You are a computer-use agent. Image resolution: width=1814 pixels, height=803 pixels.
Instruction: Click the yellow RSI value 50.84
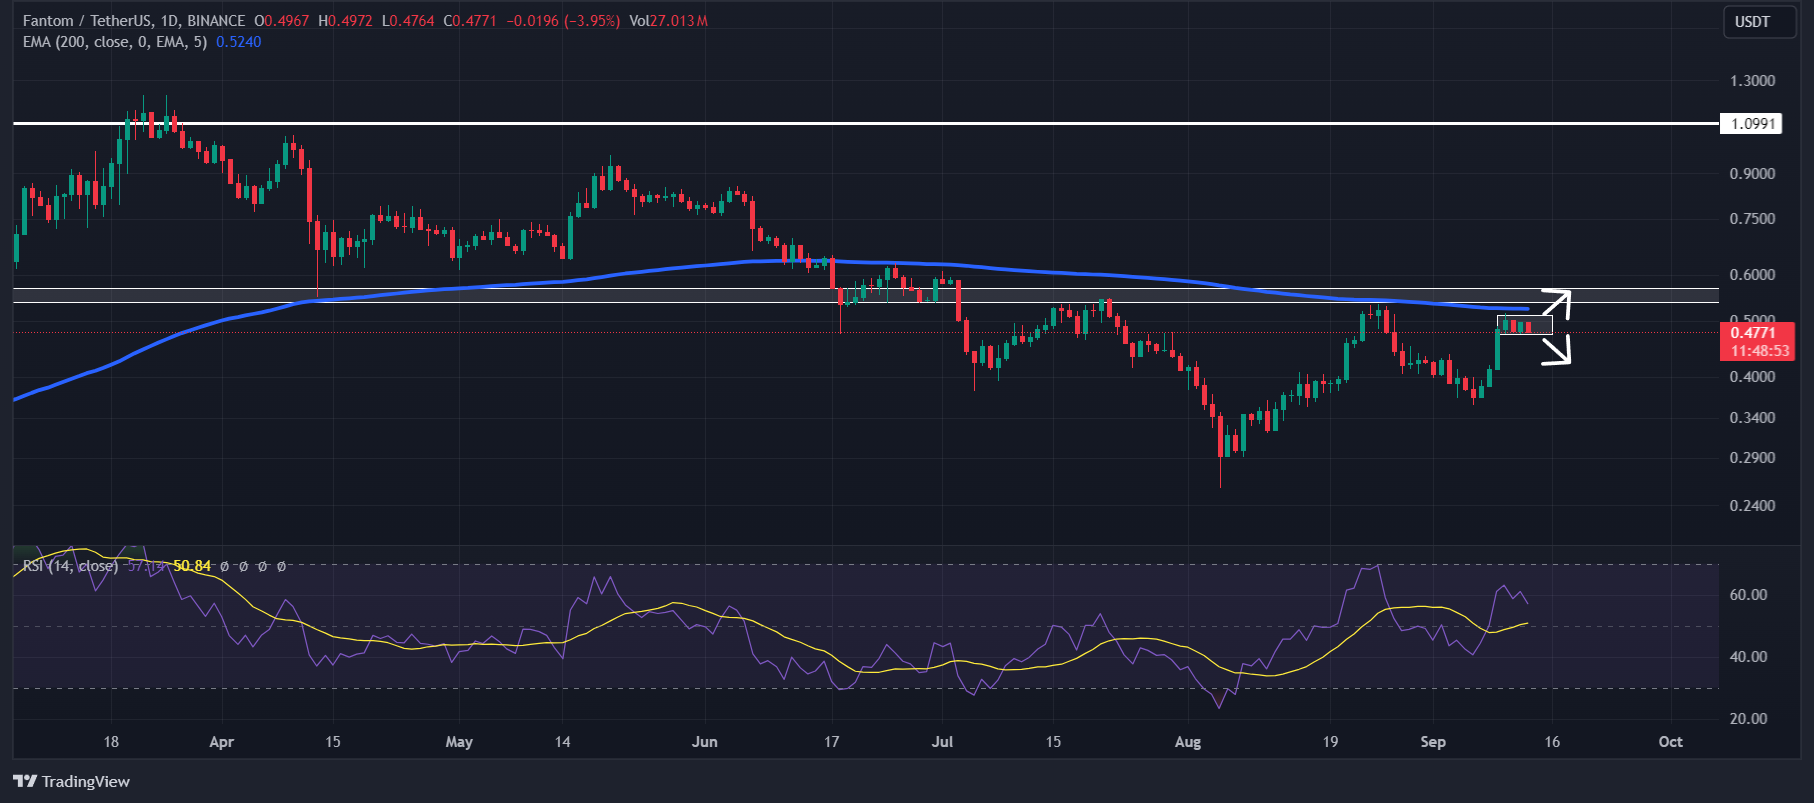[192, 566]
